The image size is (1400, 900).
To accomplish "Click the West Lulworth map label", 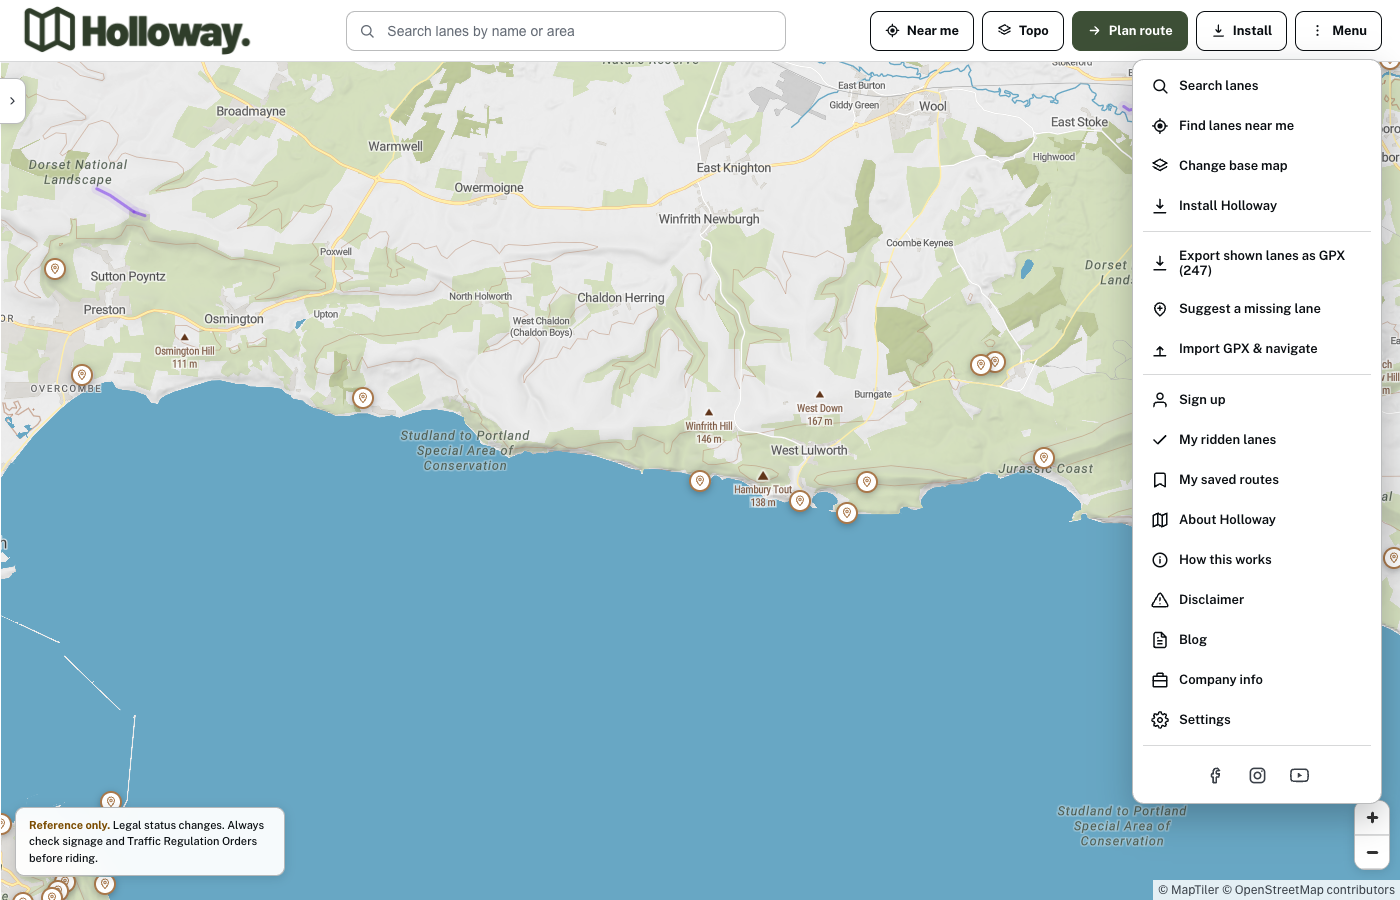I will pos(808,450).
